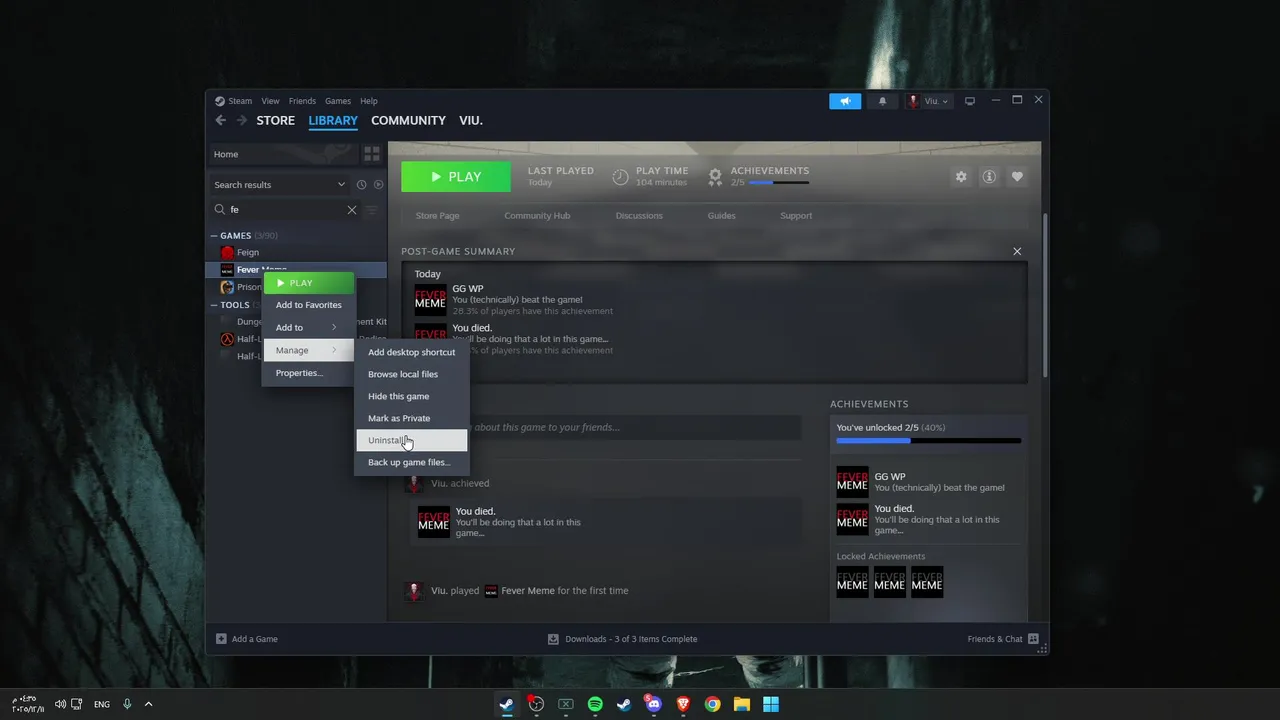Viewport: 1280px width, 720px height.
Task: Open Discord from the taskbar
Action: click(653, 704)
